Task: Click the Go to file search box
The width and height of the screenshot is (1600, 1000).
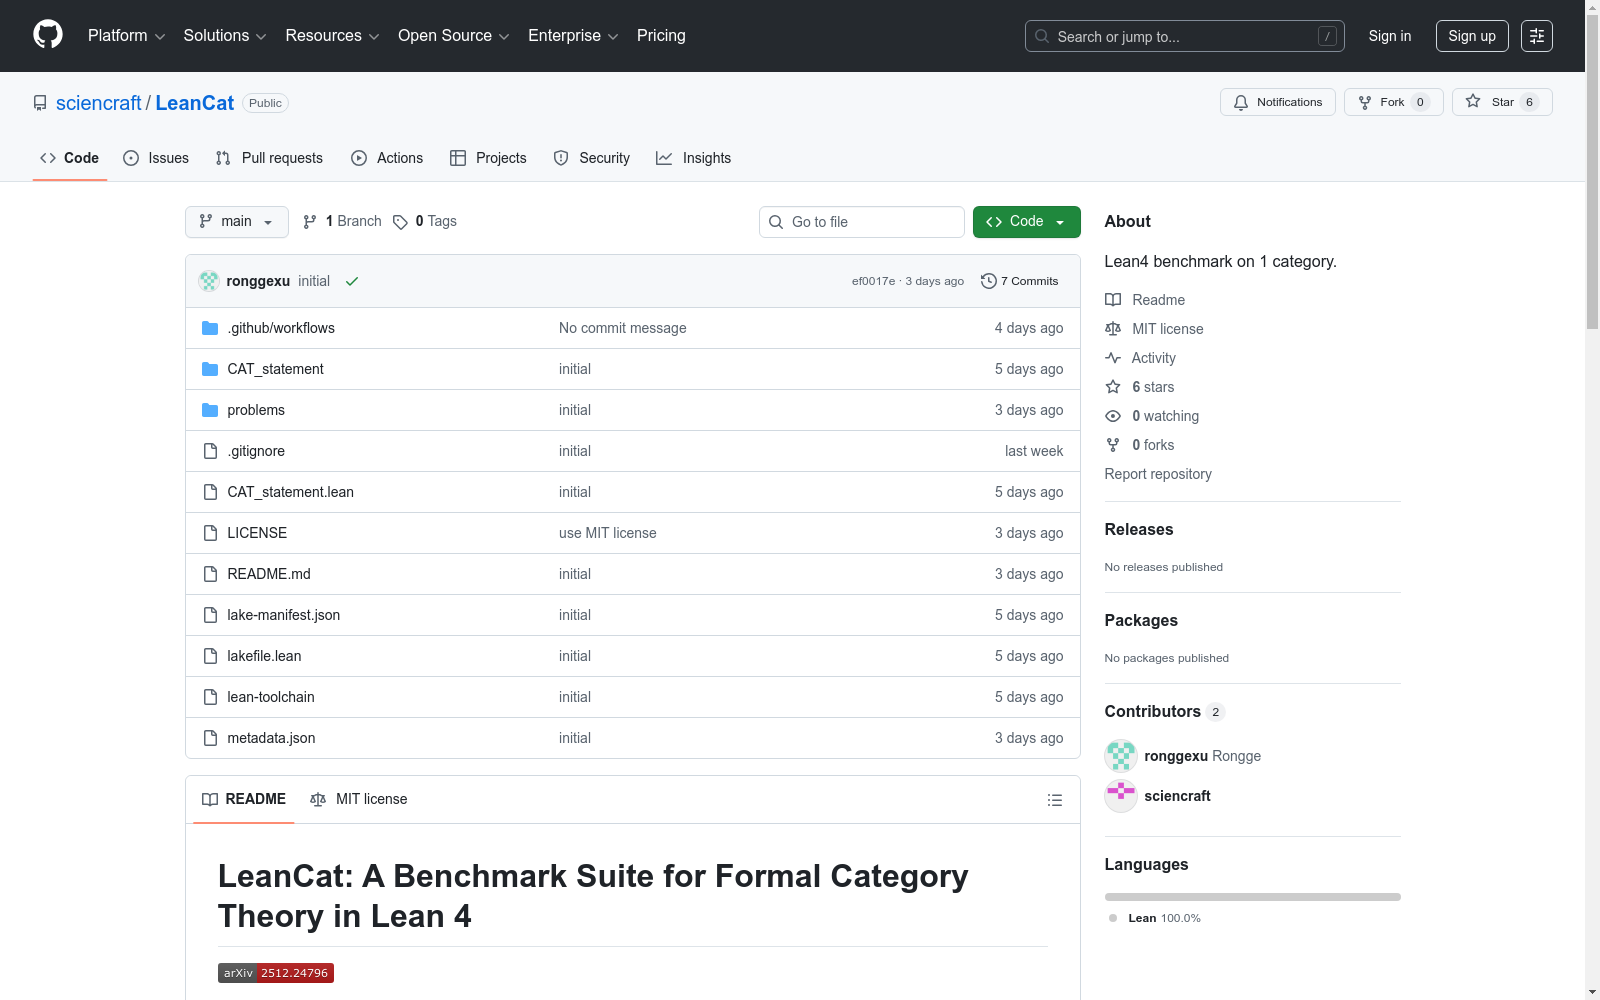Action: pos(862,222)
